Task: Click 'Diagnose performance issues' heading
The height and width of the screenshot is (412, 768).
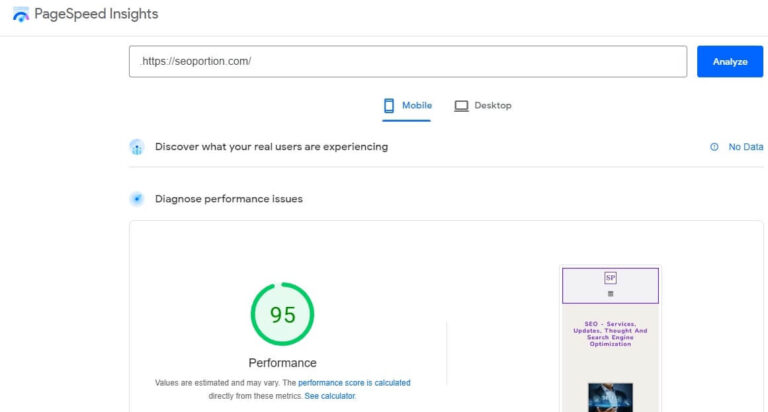Action: click(229, 199)
